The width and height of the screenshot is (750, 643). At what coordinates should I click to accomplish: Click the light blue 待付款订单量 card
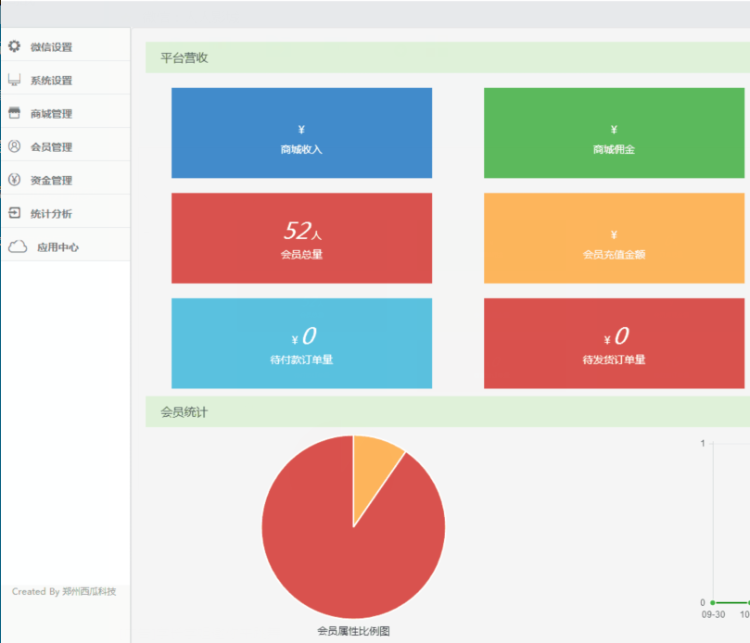tap(302, 344)
